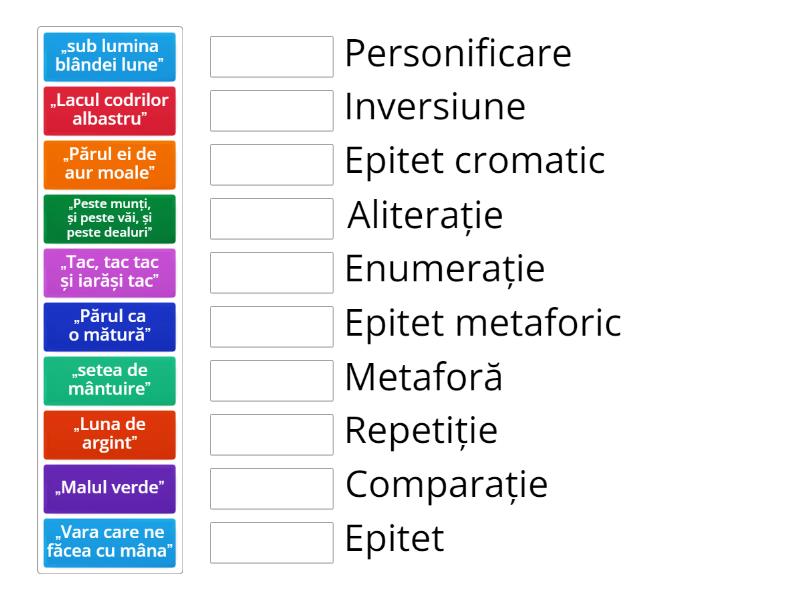Image resolution: width=800 pixels, height=600 pixels.
Task: Click the „Luna de argint” tile
Action: (x=110, y=435)
